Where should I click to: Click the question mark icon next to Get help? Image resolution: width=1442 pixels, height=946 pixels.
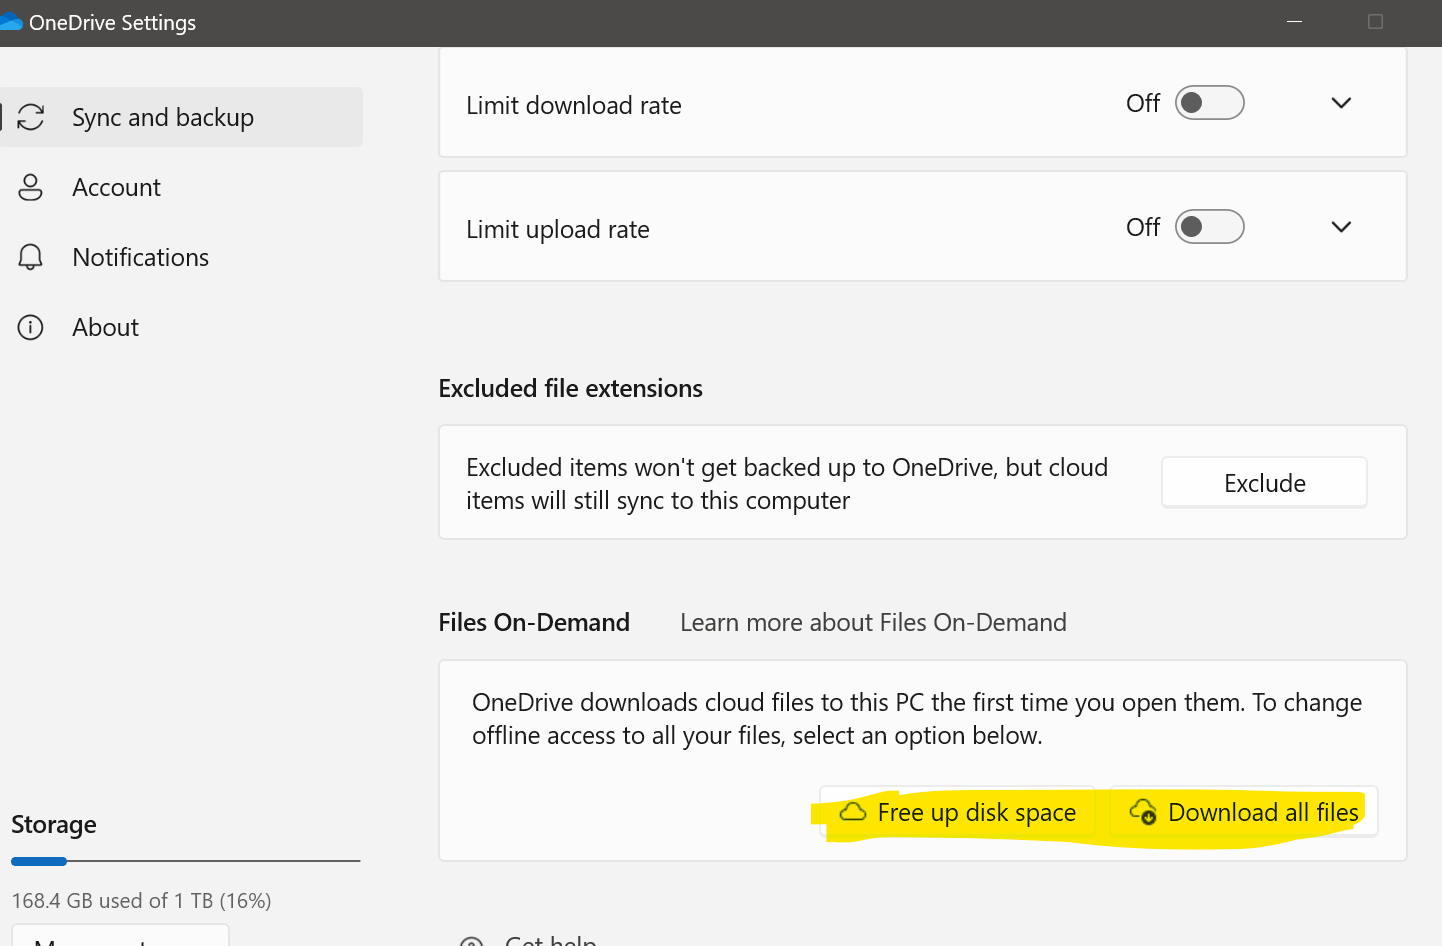click(471, 941)
